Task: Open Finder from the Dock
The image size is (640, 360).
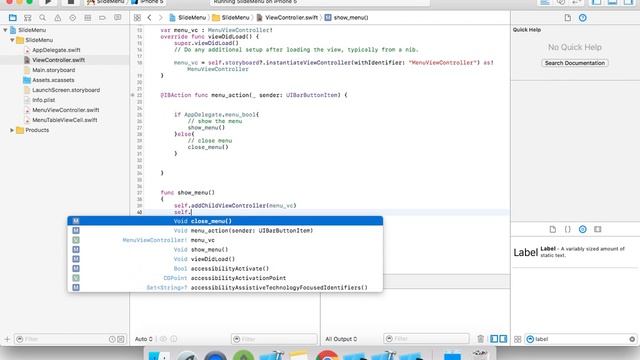Action: point(159,356)
